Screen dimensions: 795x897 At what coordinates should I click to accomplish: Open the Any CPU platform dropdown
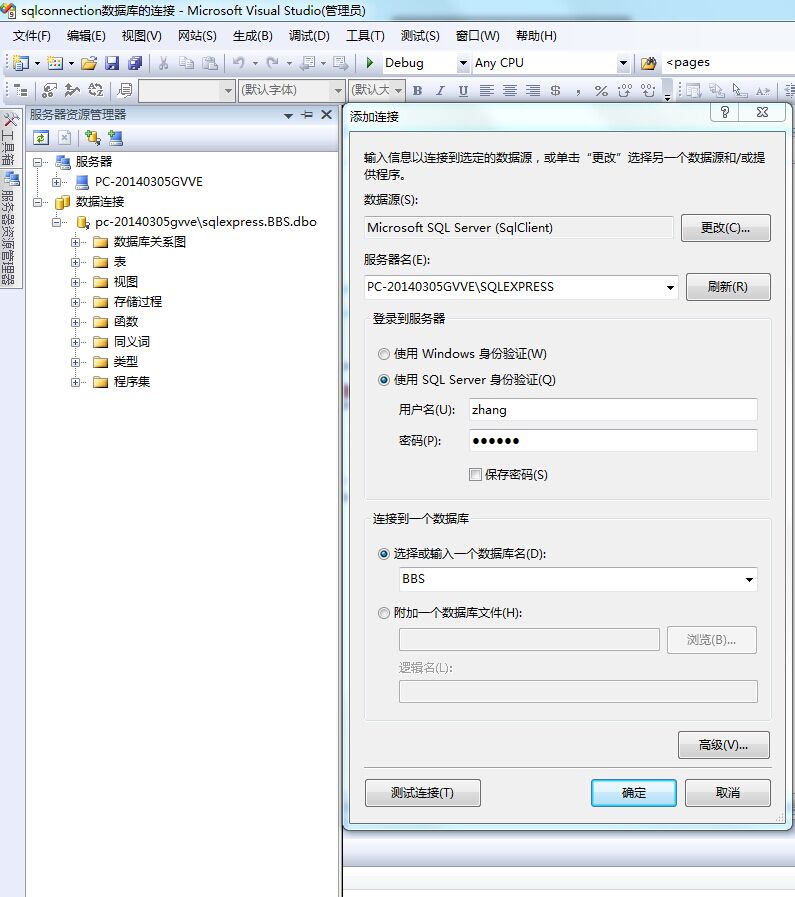[623, 63]
